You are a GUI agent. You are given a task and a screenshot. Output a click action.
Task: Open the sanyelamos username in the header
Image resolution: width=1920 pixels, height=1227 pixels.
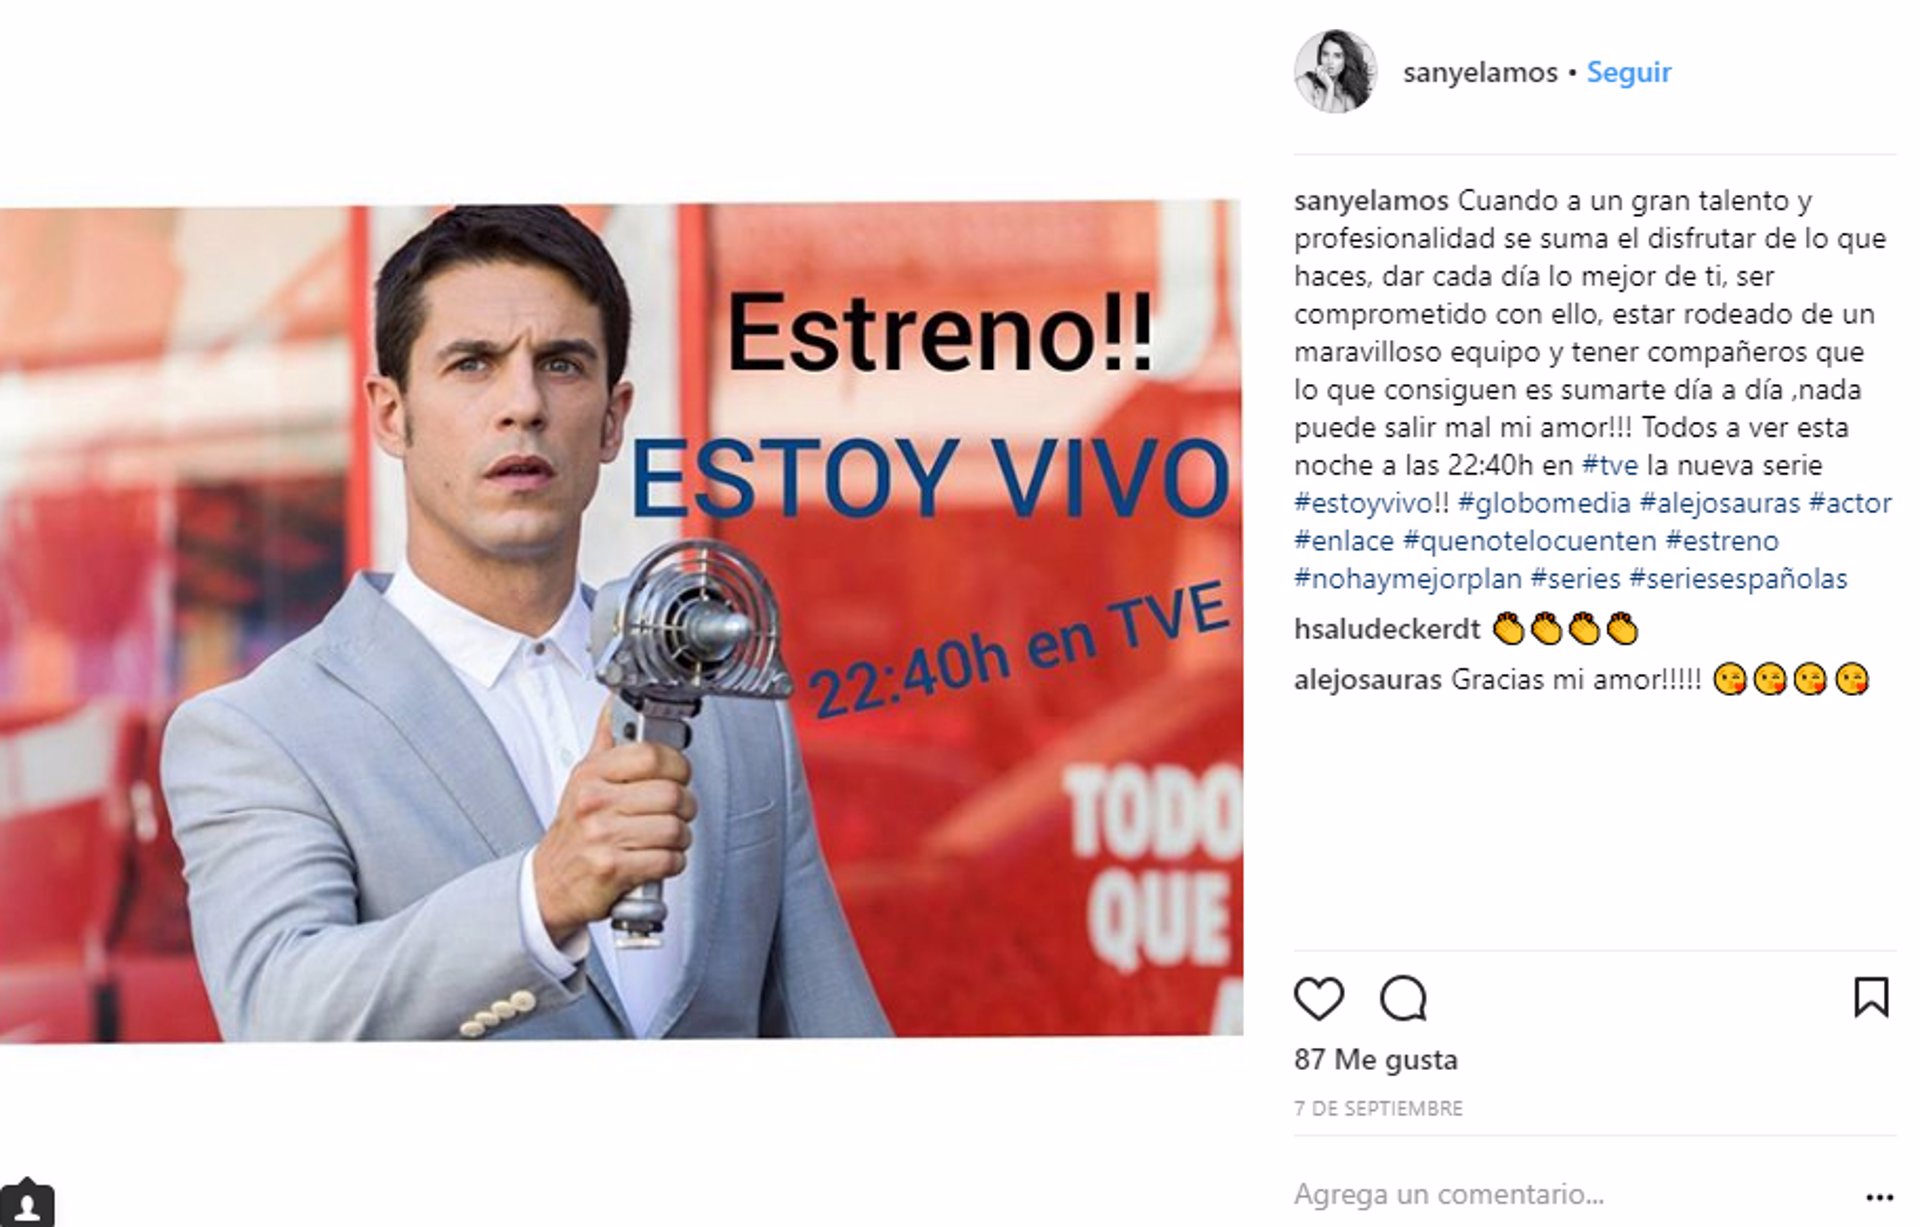tap(1480, 72)
